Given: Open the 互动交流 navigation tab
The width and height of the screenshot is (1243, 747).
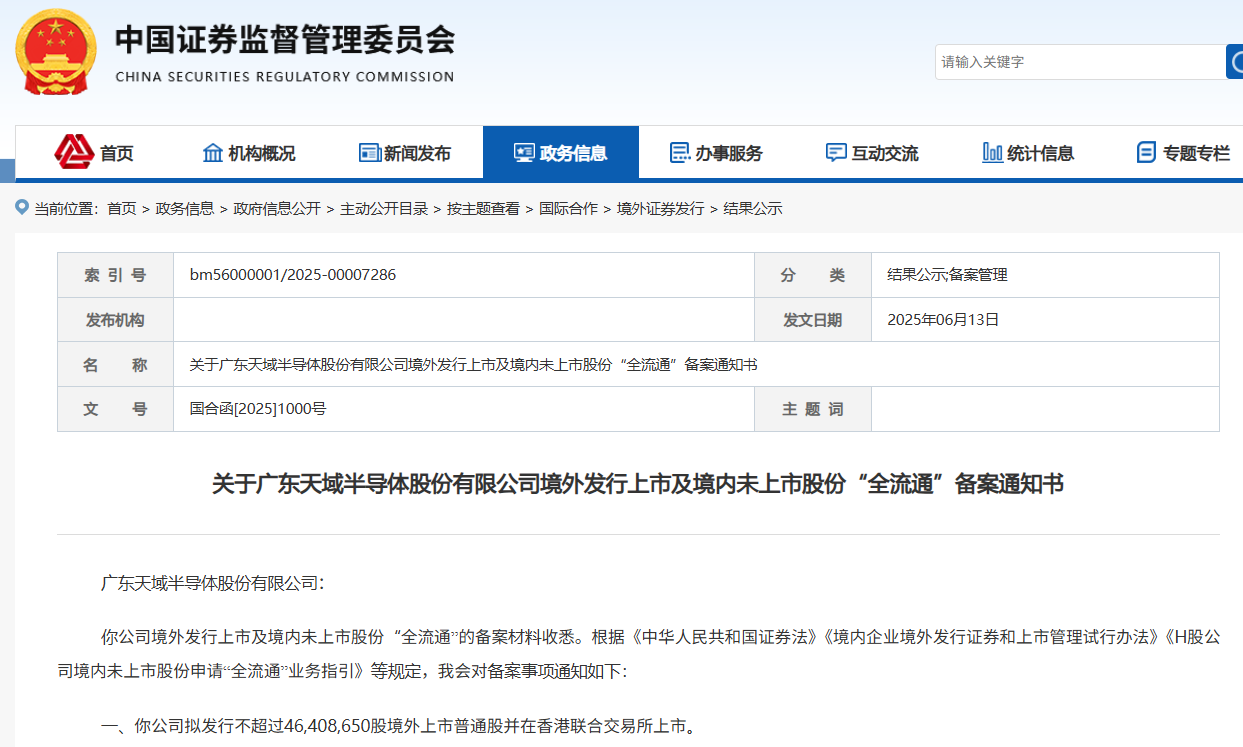Looking at the screenshot, I should [872, 153].
